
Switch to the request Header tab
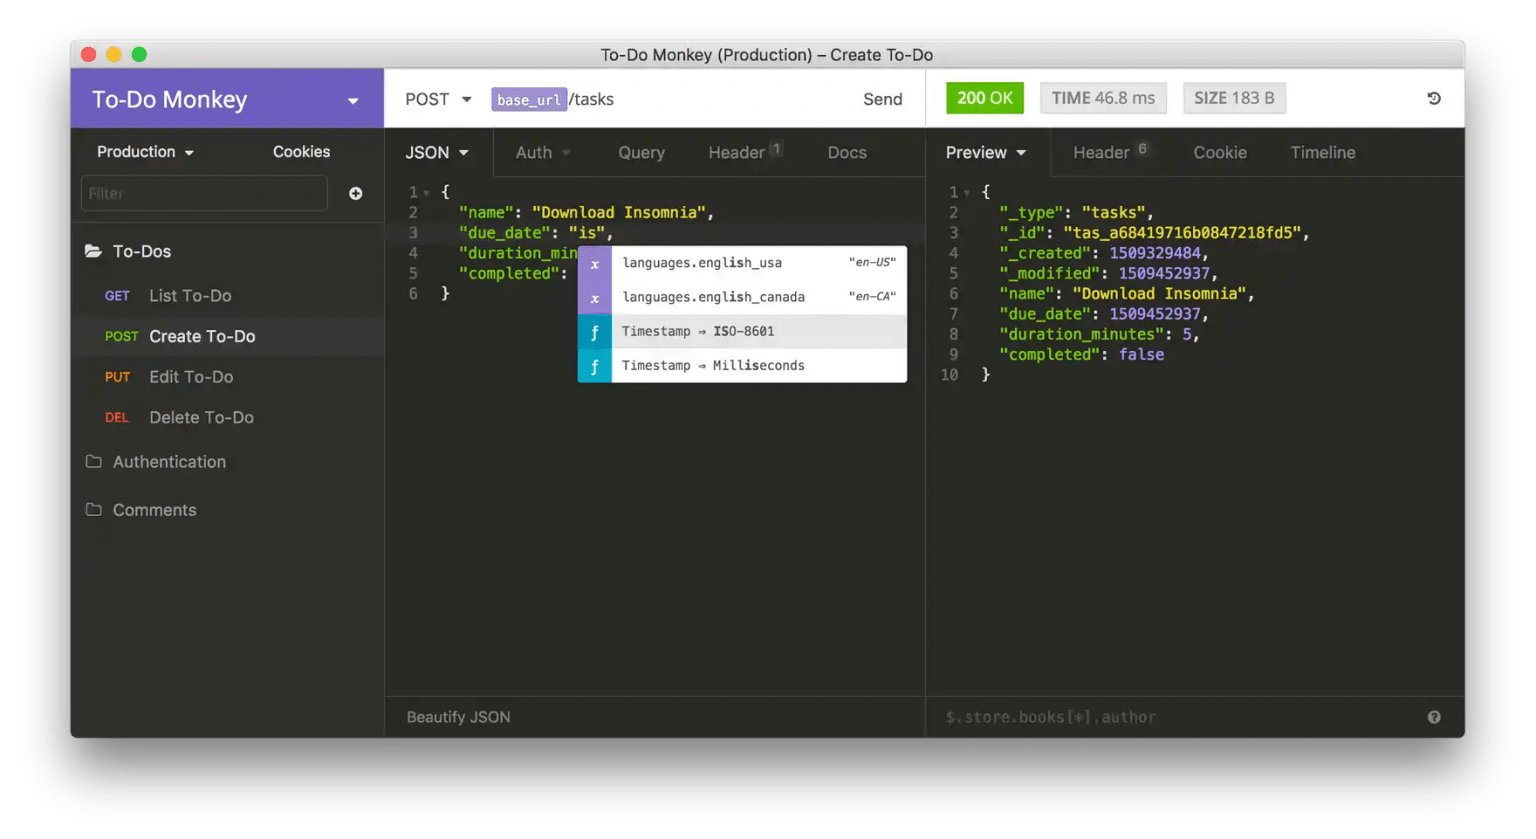(x=744, y=152)
